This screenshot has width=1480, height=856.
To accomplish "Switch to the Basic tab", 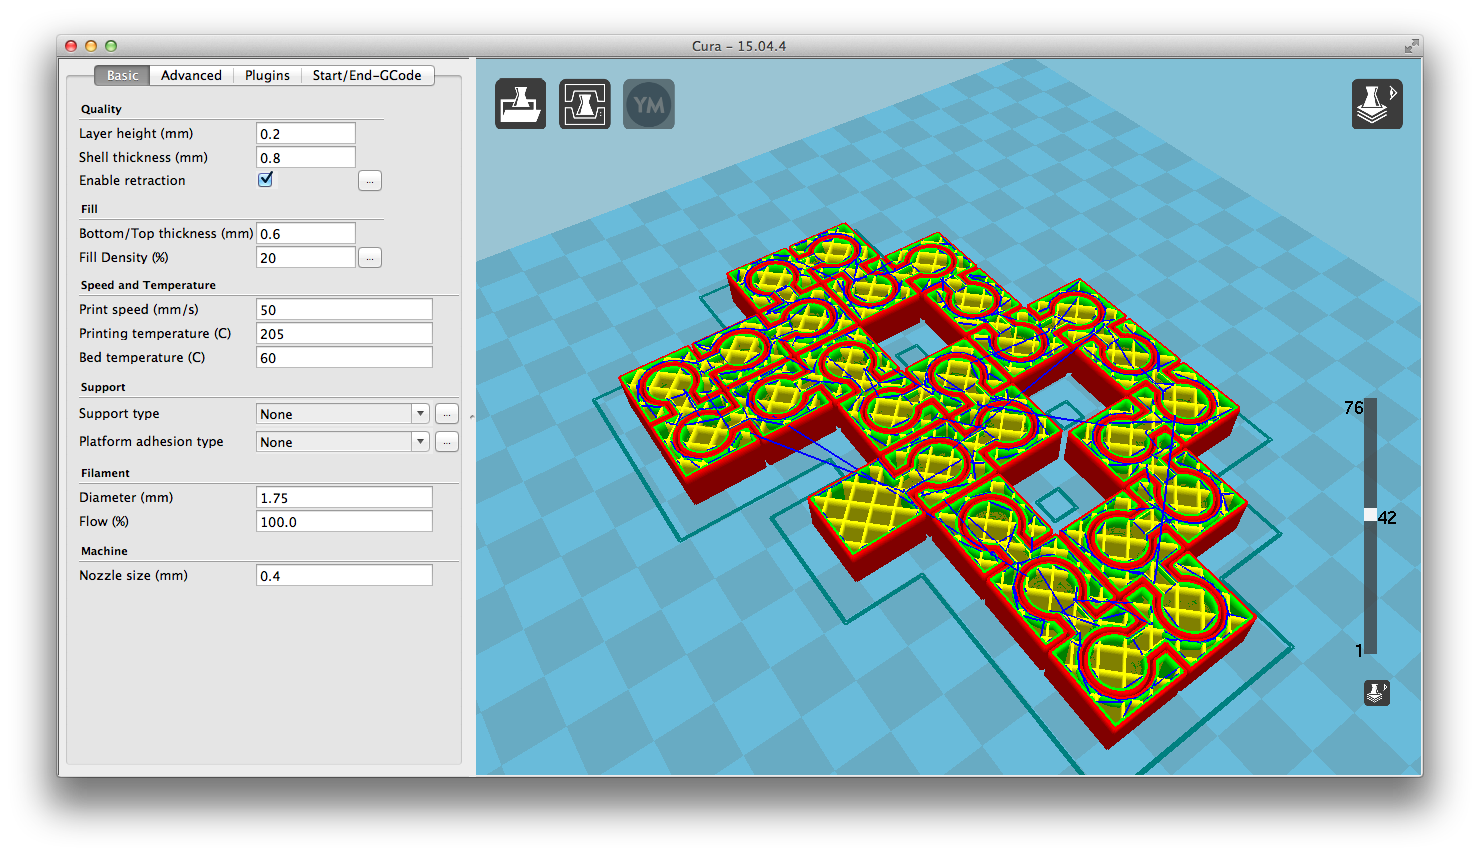I will [122, 75].
